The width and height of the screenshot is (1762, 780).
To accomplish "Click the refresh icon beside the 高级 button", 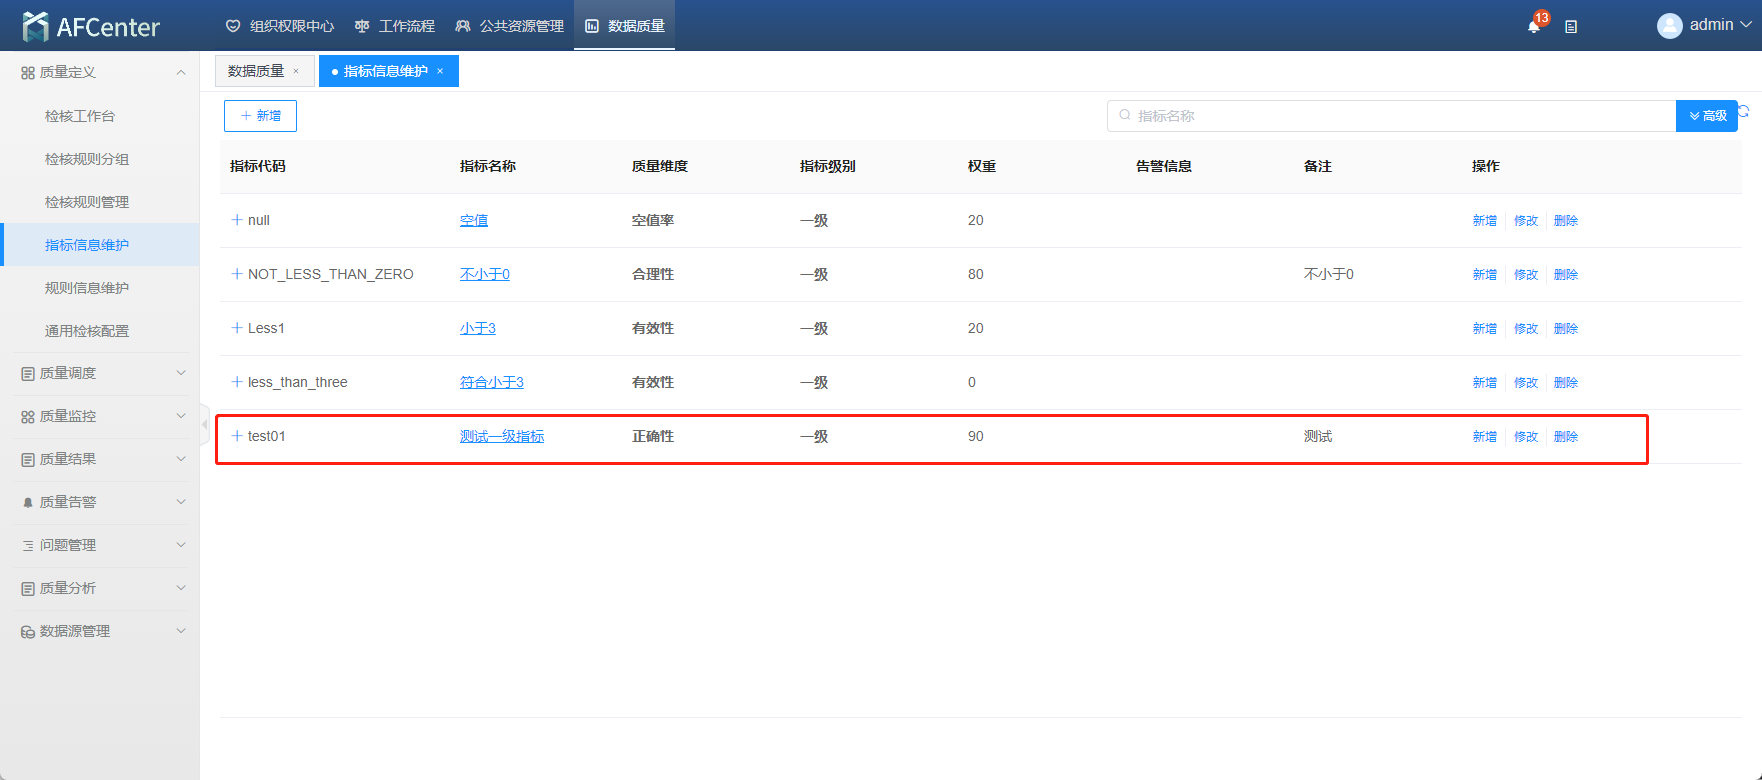I will tap(1744, 111).
